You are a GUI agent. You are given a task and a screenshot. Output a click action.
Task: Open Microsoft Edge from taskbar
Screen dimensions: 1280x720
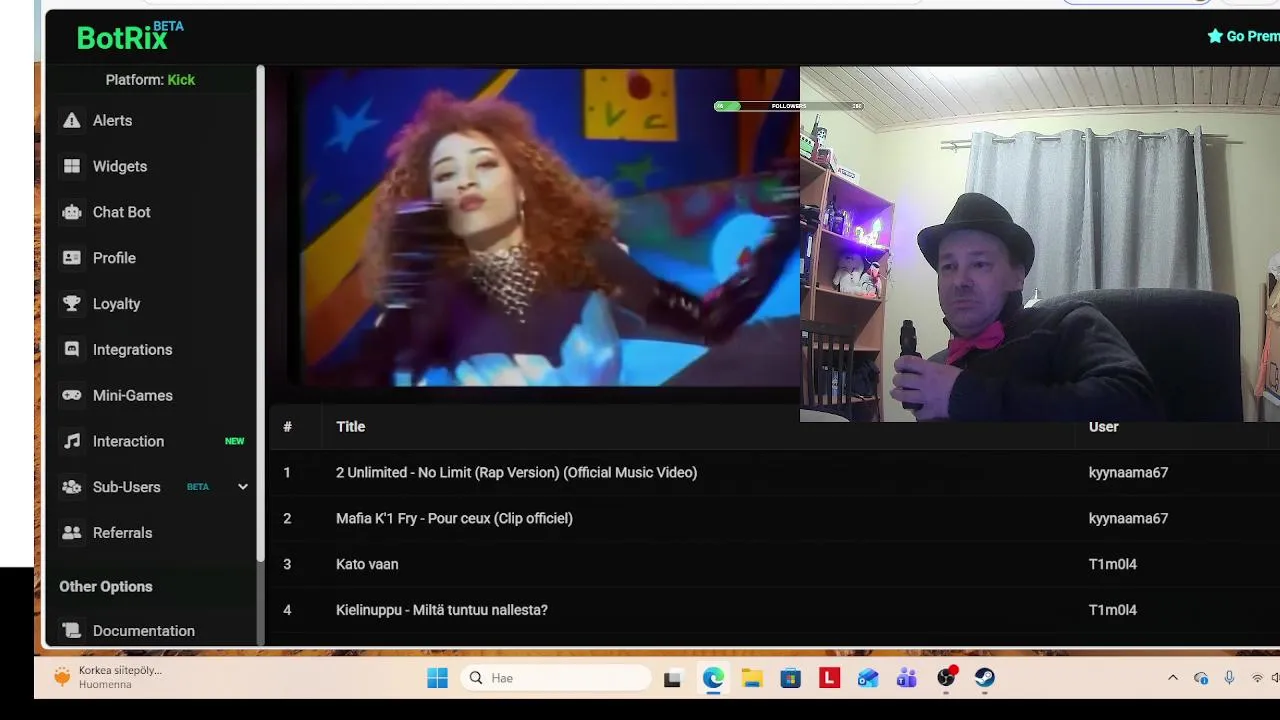pyautogui.click(x=713, y=678)
